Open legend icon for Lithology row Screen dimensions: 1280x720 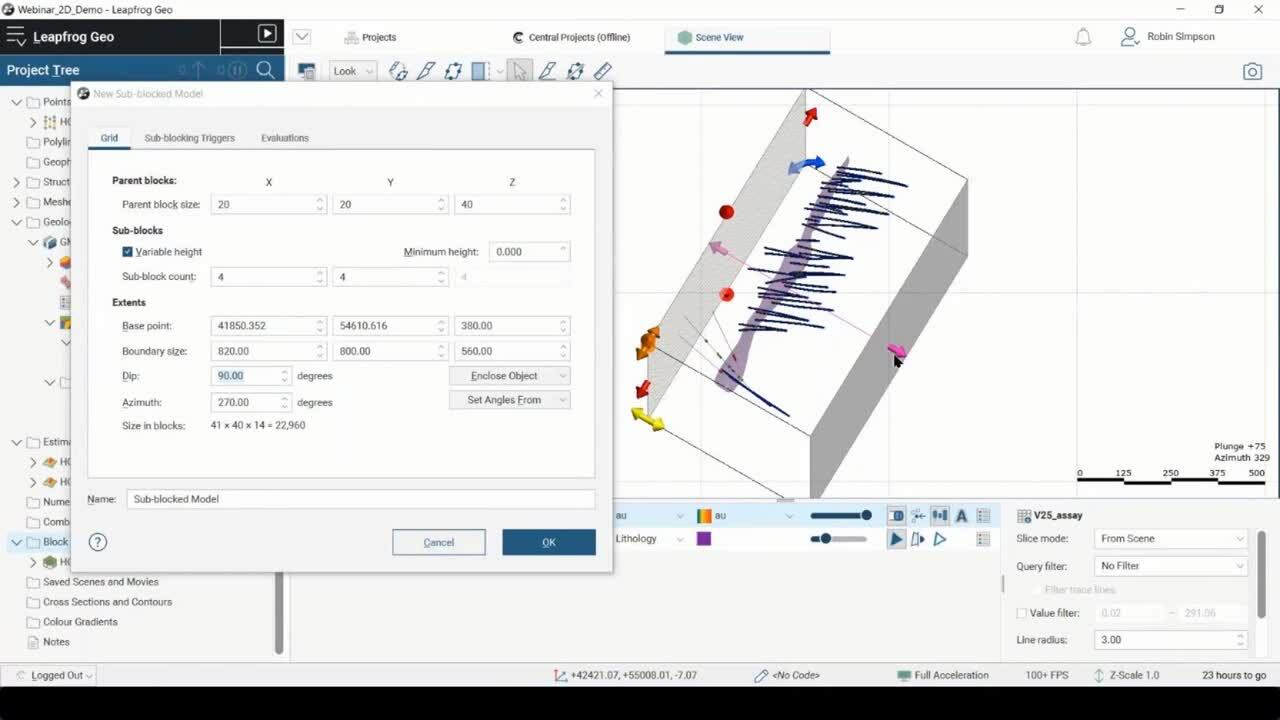[x=983, y=539]
